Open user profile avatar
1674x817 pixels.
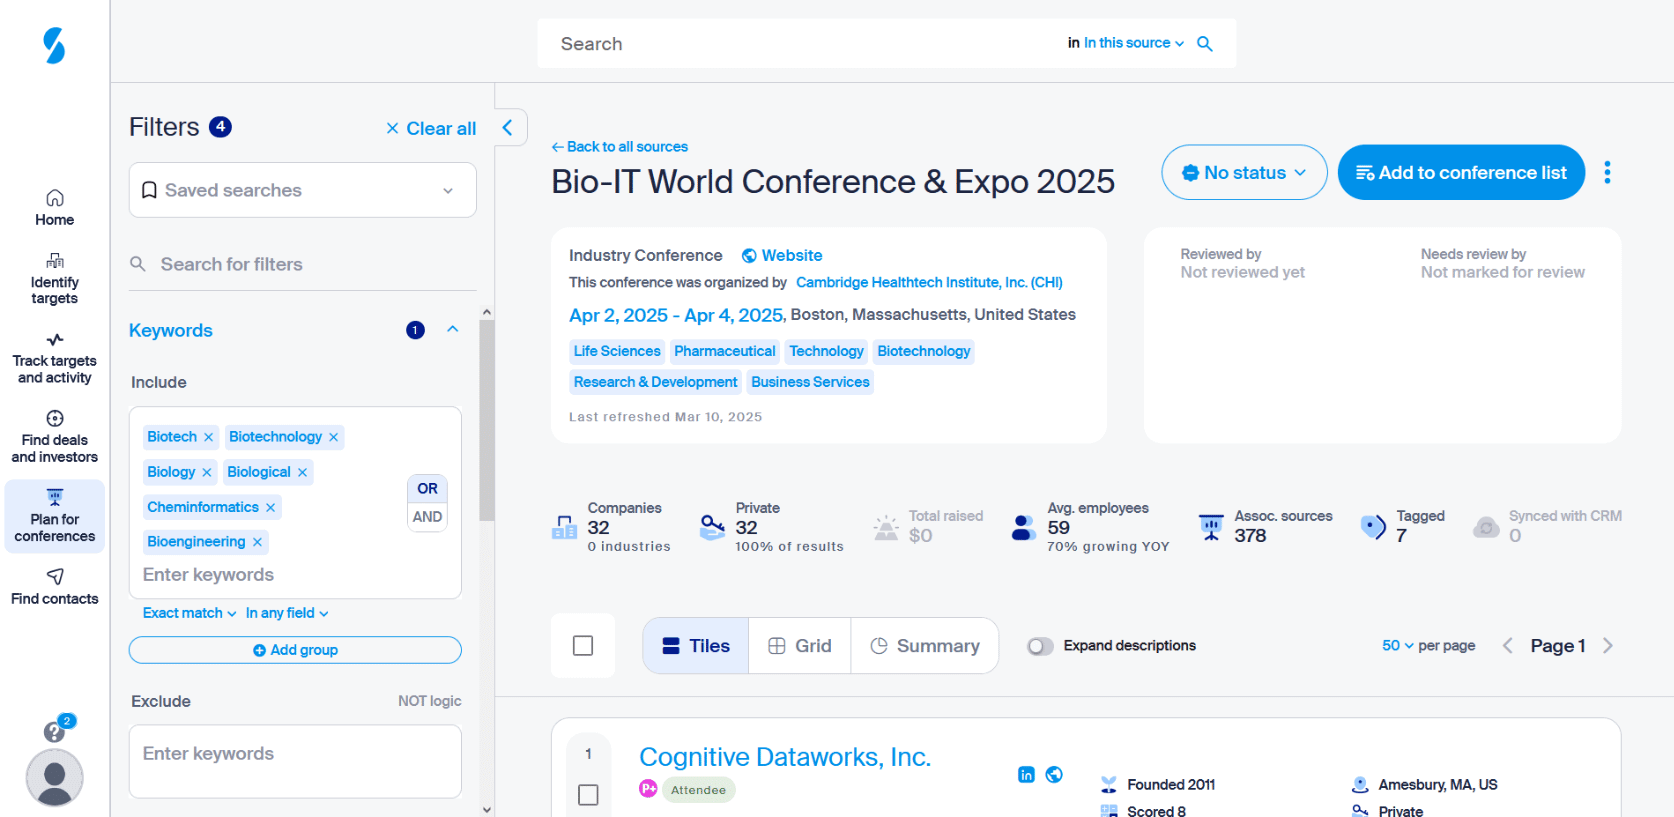(x=54, y=778)
